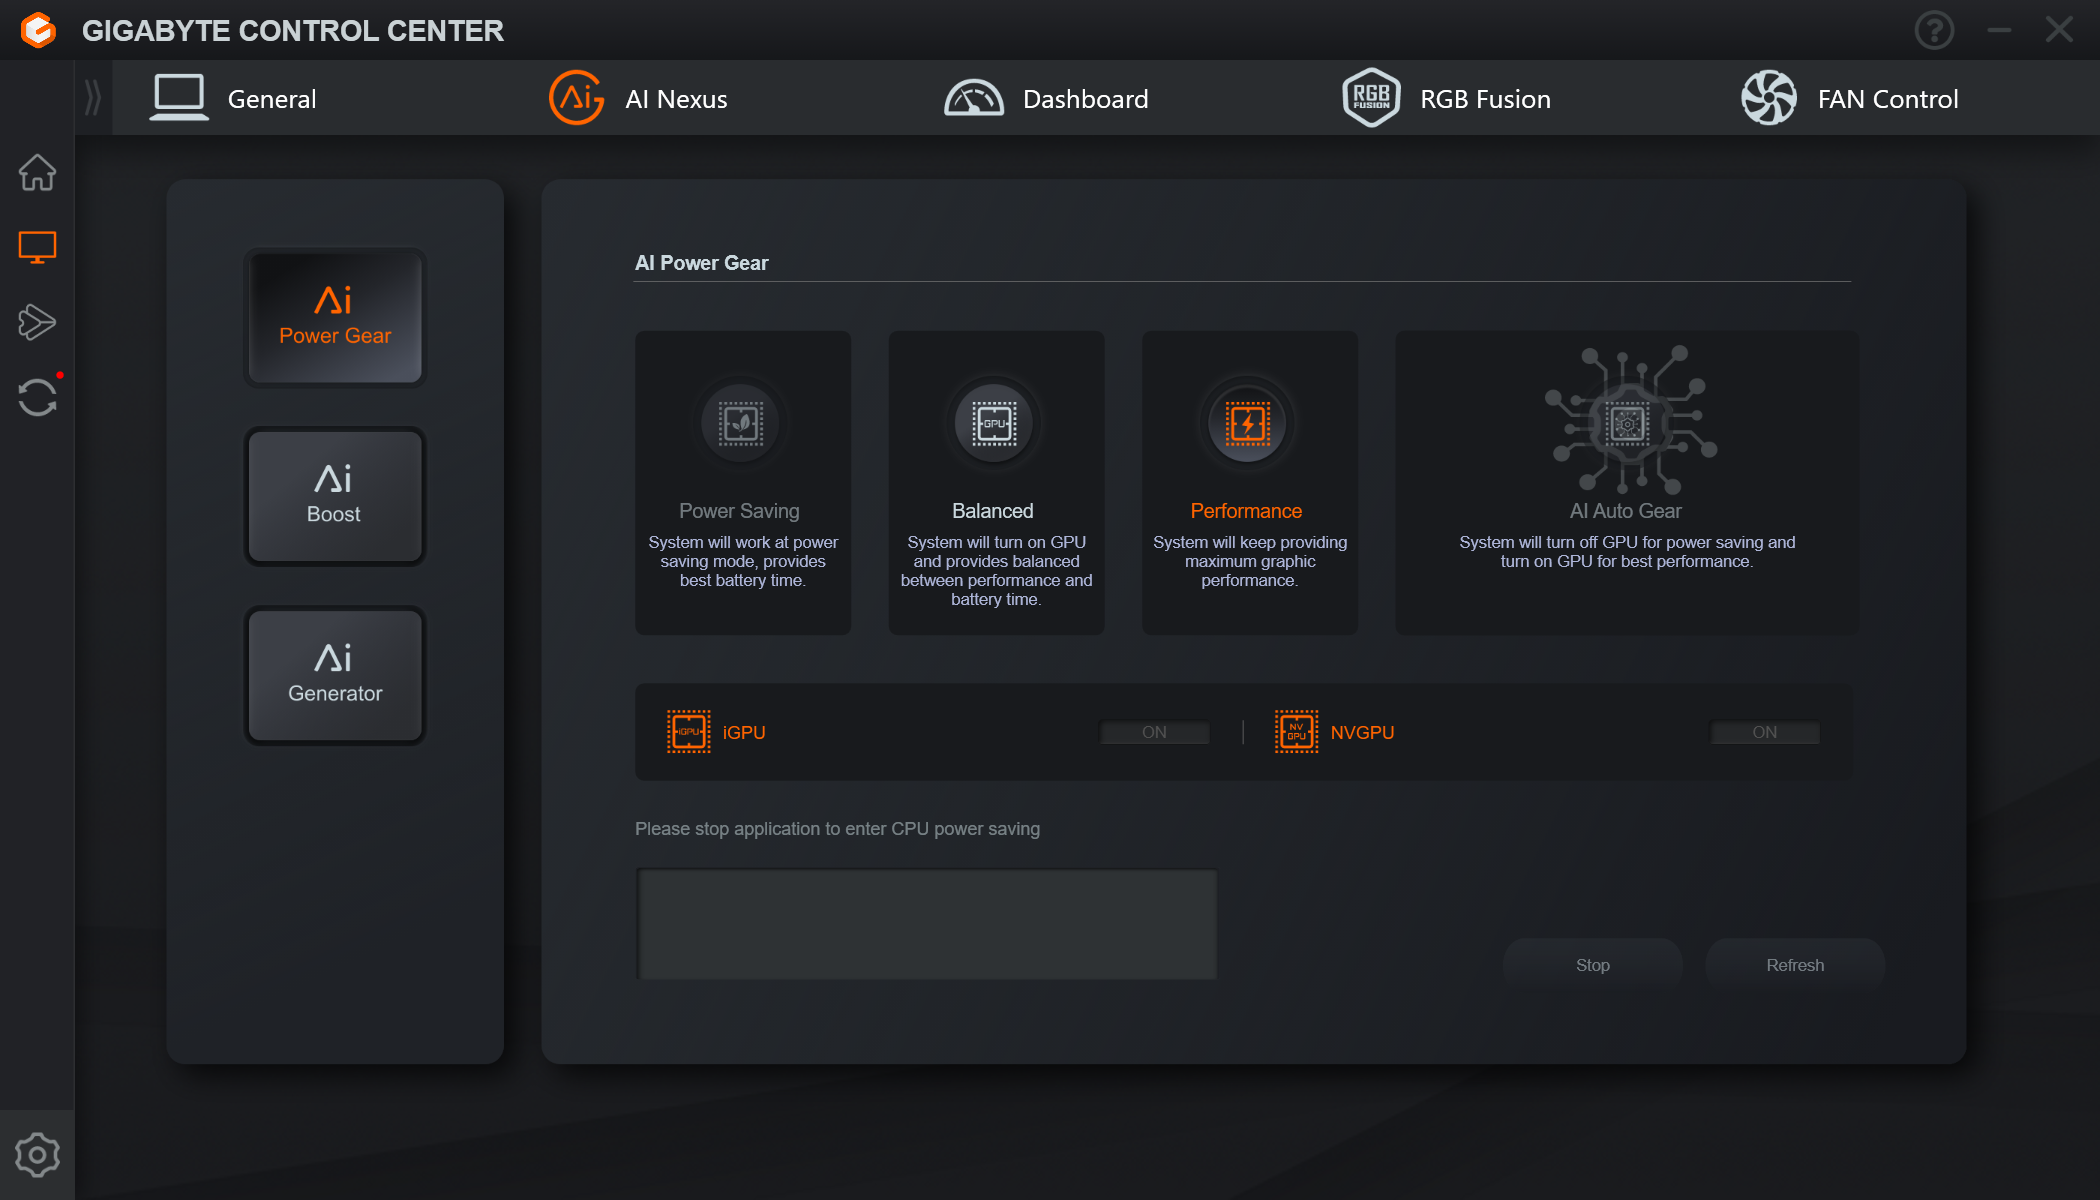Toggle the NVGPU ON switch
The image size is (2100, 1200).
1765,732
